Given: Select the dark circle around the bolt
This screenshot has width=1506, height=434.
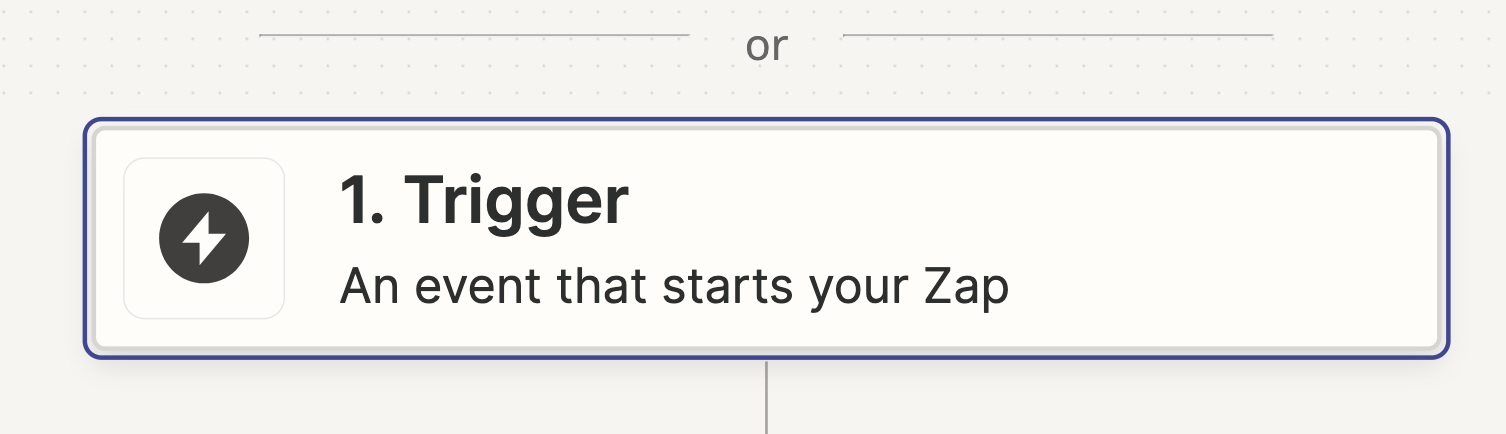Looking at the screenshot, I should (x=204, y=239).
